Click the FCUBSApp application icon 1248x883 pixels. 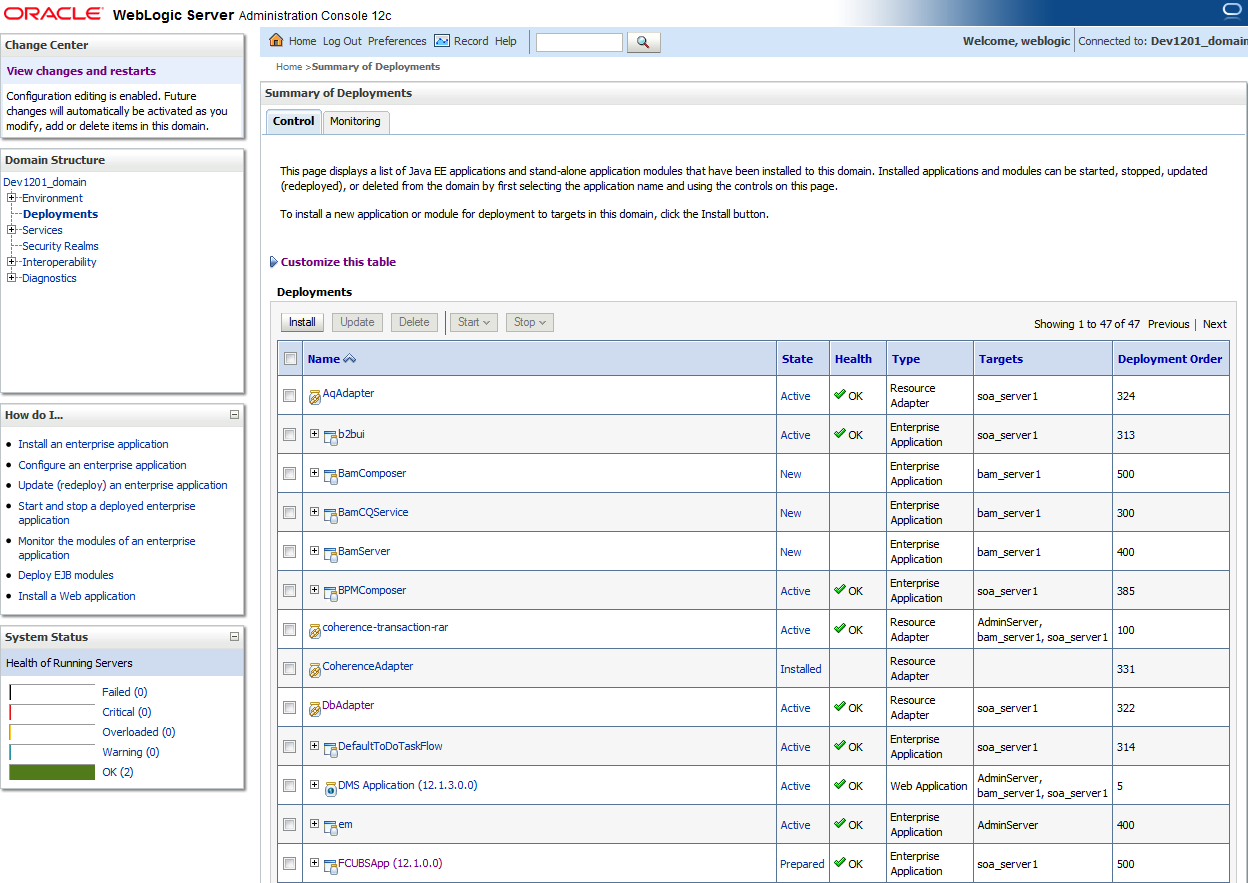tap(331, 865)
